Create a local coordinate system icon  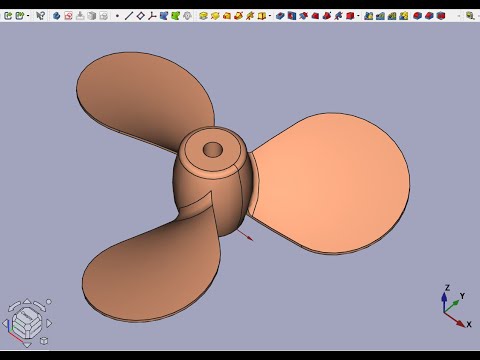(152, 15)
